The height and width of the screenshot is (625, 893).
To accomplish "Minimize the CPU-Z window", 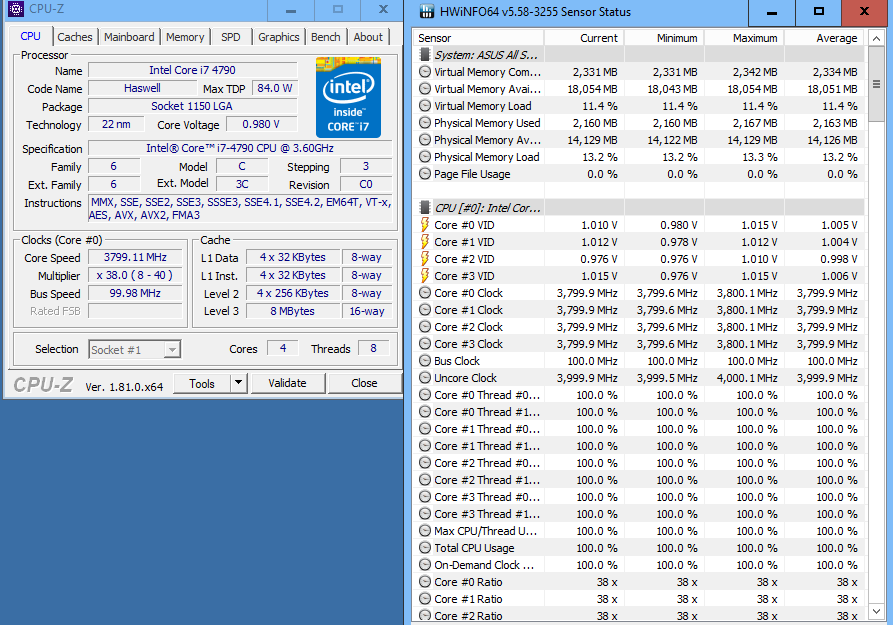I will pyautogui.click(x=290, y=10).
